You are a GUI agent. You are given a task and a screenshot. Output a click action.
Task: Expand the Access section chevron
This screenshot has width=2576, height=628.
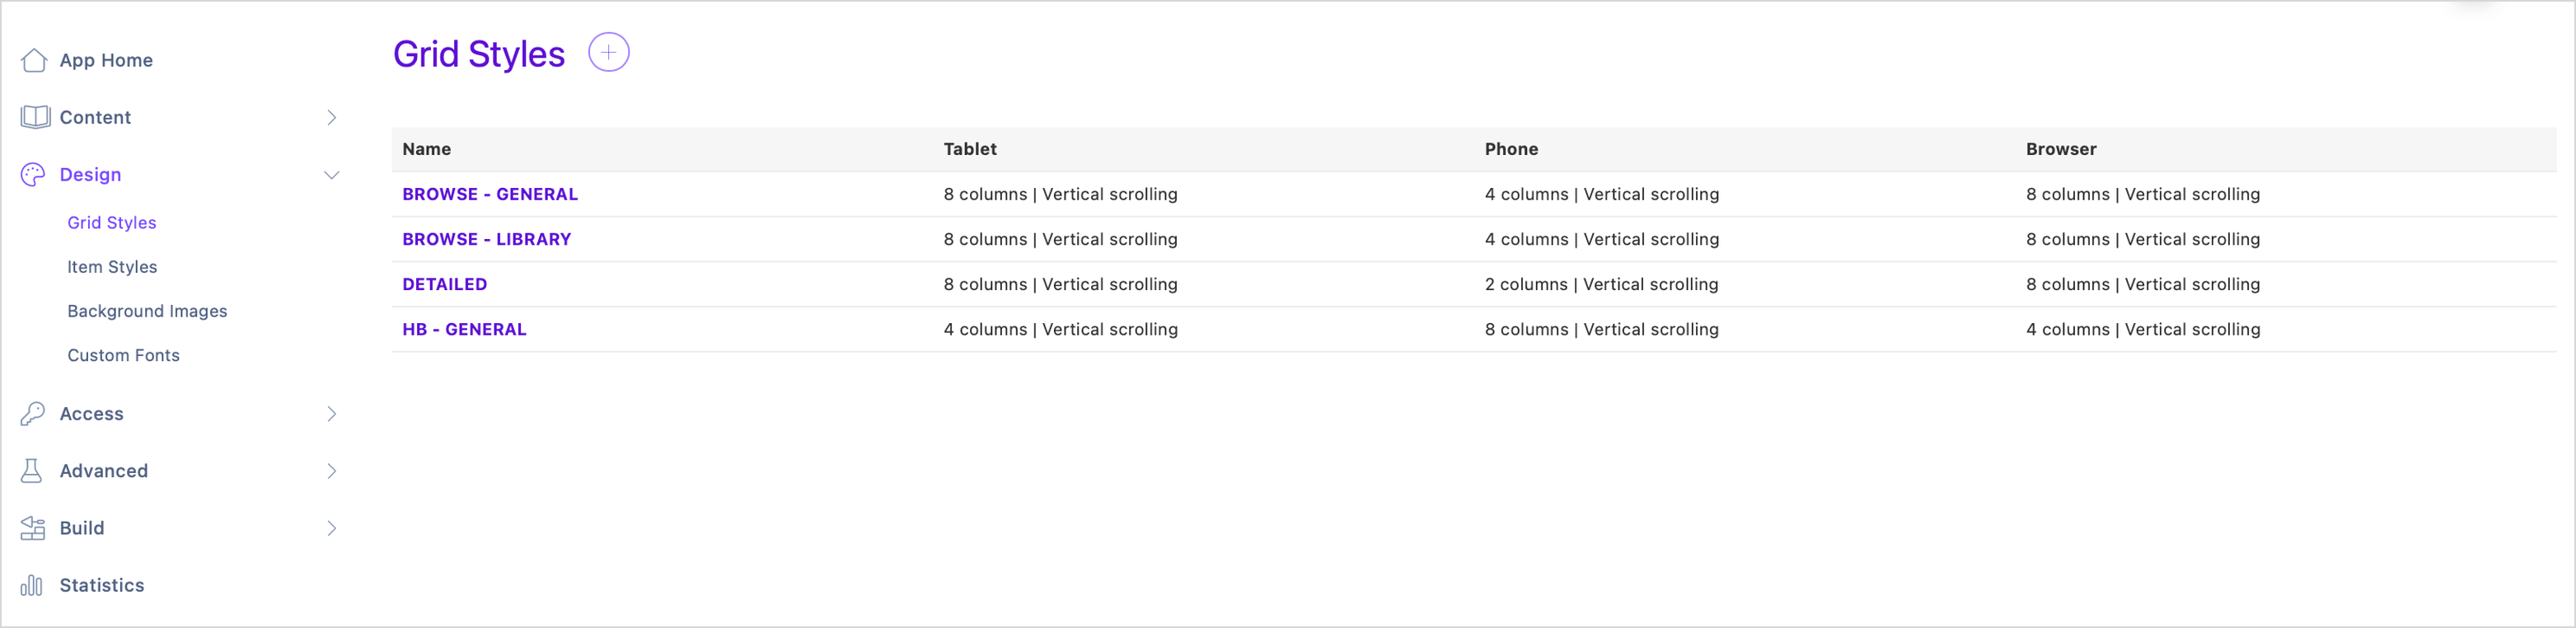332,414
